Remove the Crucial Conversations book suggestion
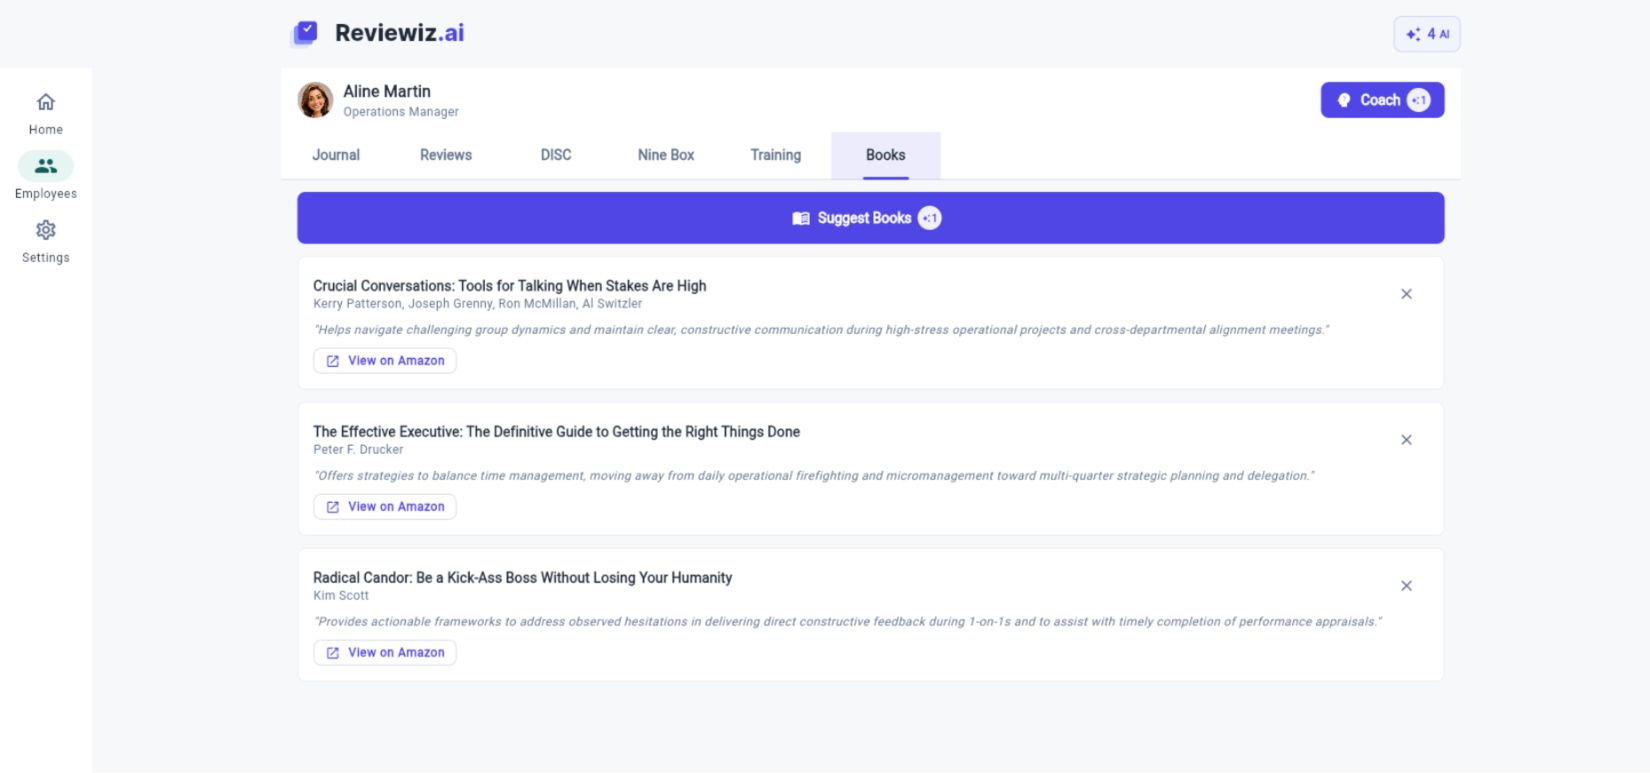 (x=1406, y=294)
